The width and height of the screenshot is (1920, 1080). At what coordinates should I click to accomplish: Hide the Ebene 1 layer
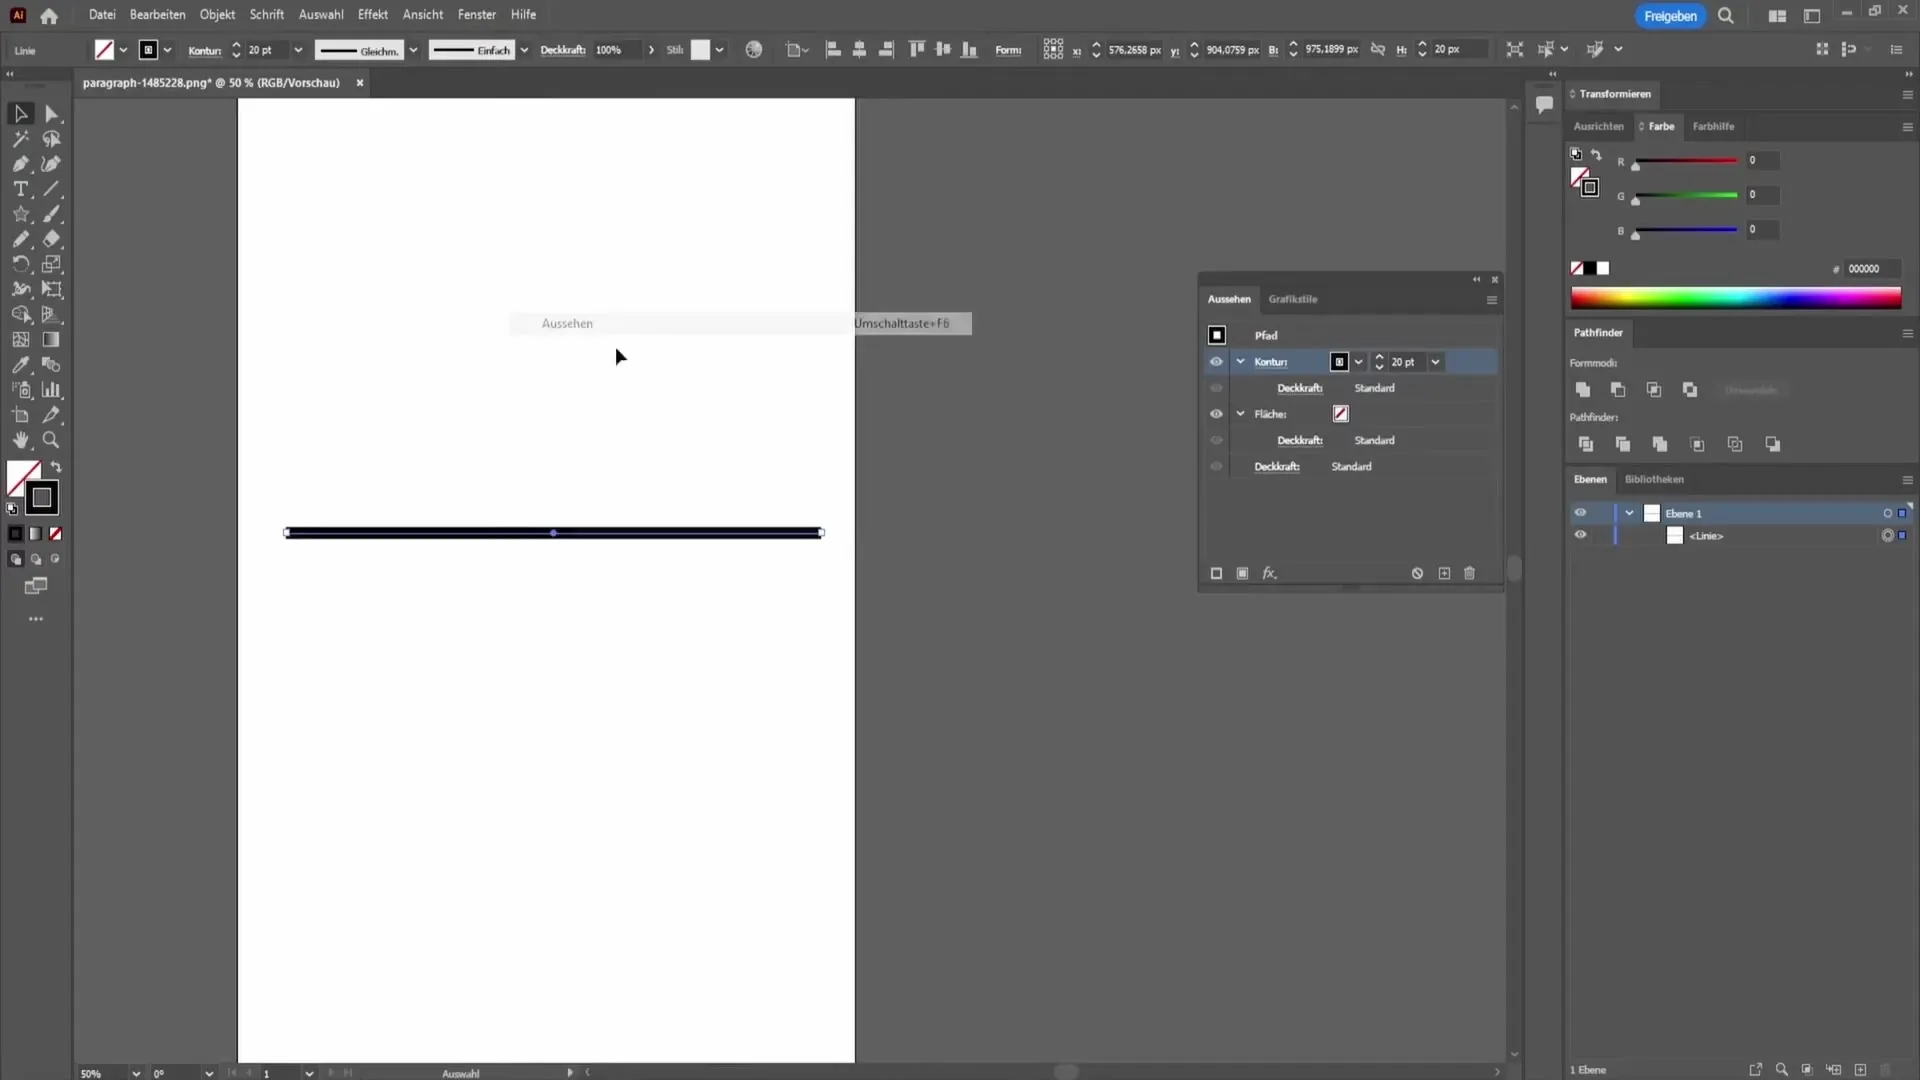(x=1580, y=513)
